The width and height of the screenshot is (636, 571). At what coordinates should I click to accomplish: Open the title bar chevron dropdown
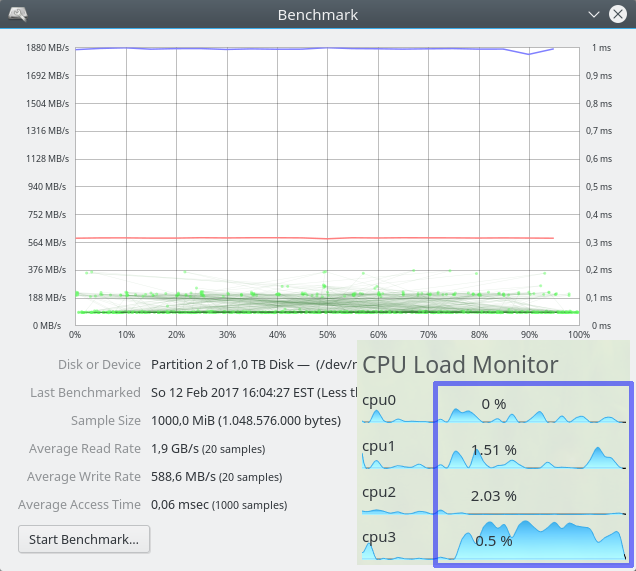point(593,15)
